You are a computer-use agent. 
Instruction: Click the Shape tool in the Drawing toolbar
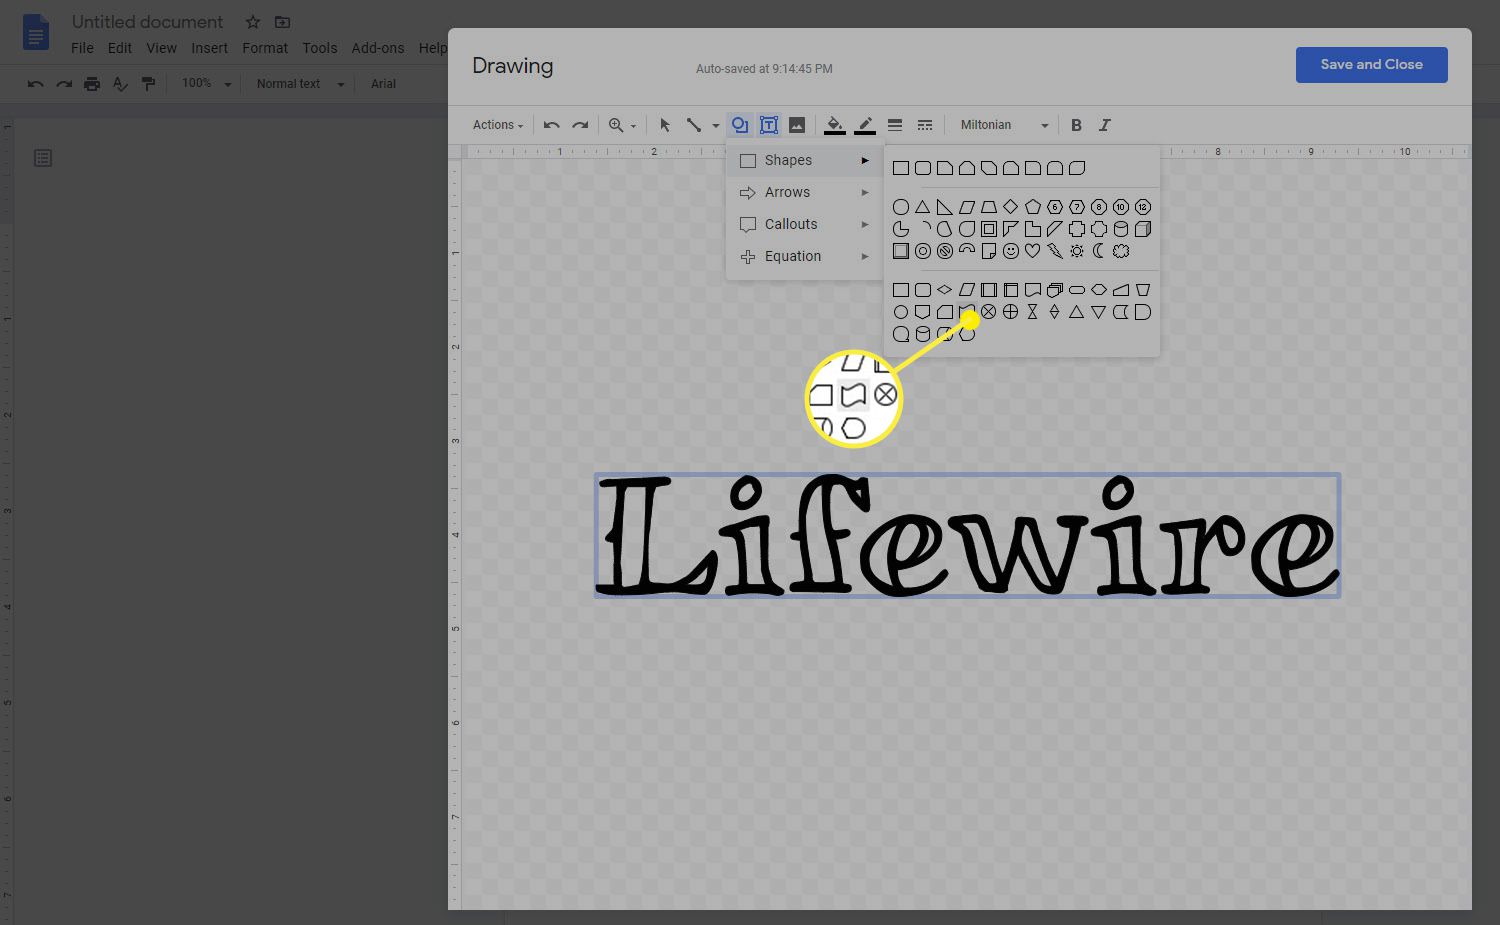pyautogui.click(x=740, y=125)
